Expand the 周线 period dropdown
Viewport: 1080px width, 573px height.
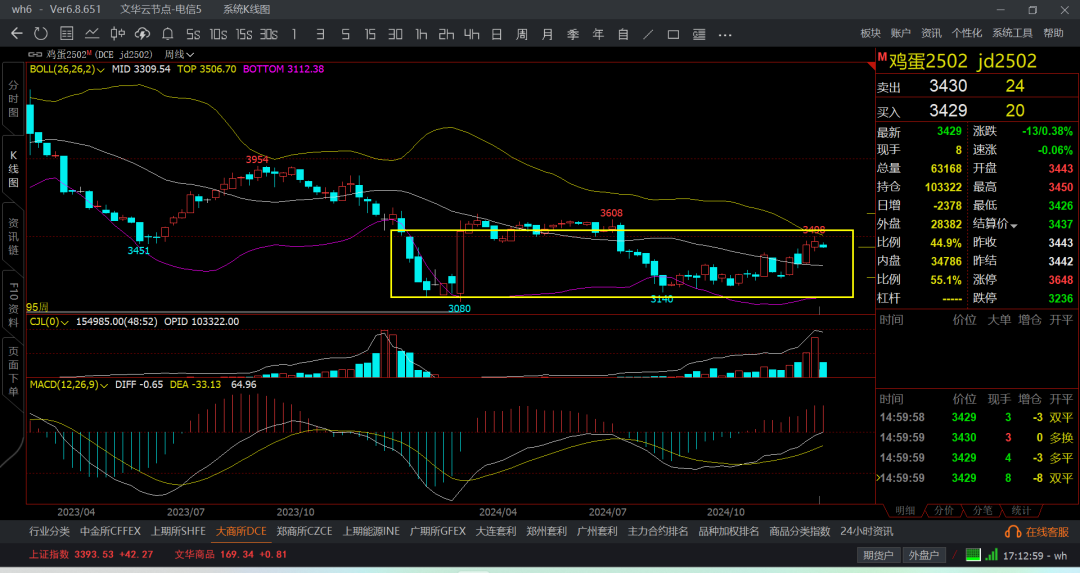[180, 54]
